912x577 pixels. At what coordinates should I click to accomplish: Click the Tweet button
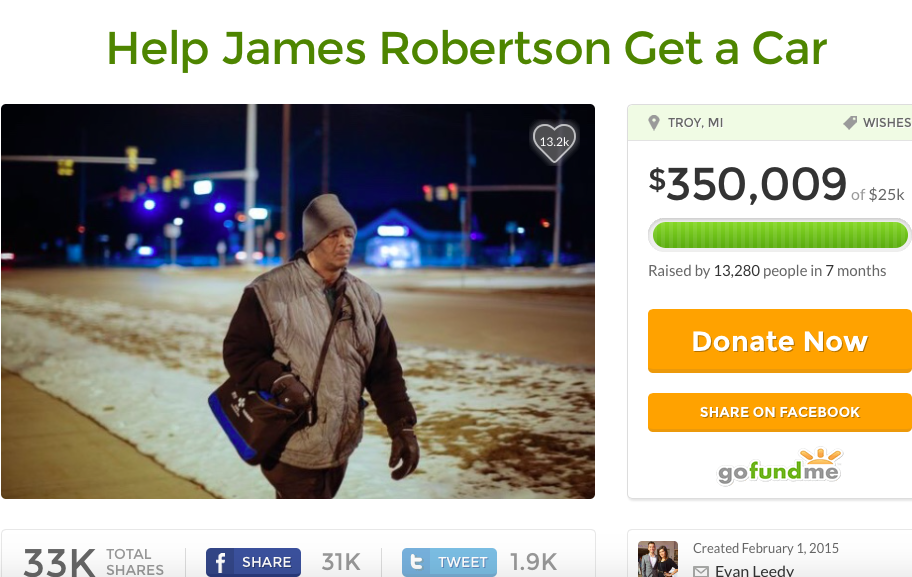pyautogui.click(x=450, y=562)
